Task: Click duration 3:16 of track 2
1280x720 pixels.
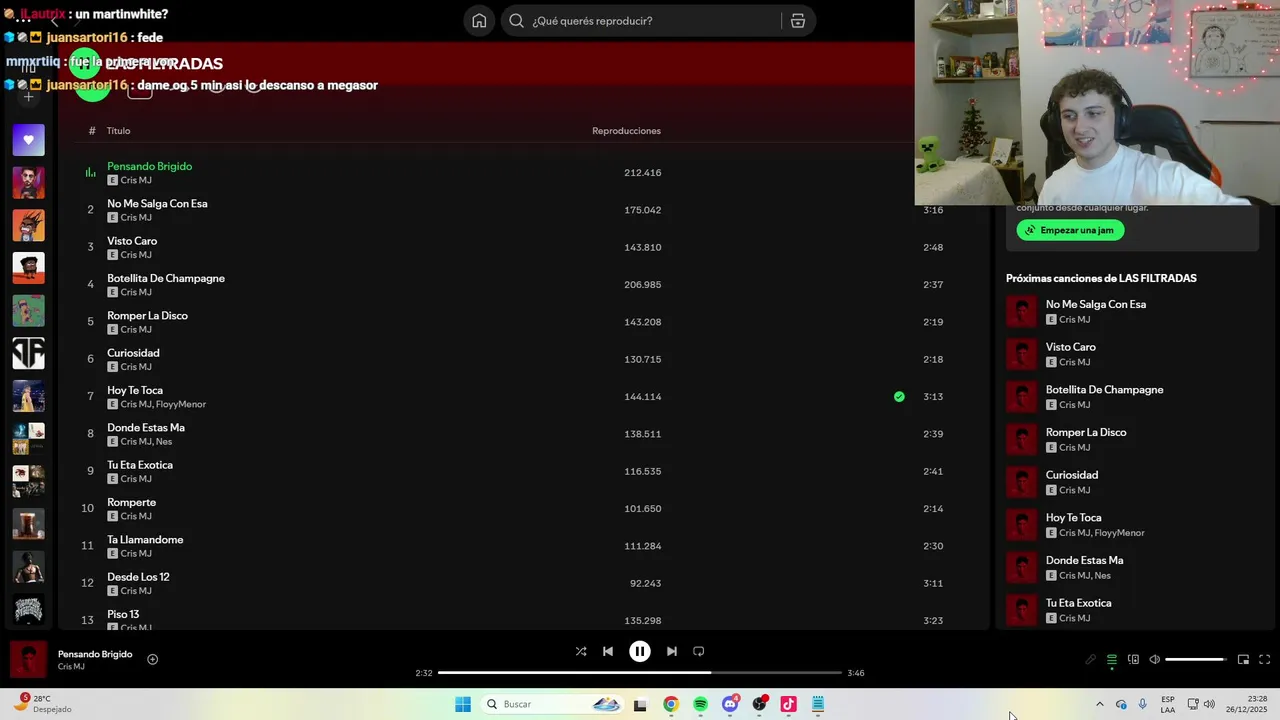Action: pos(933,210)
